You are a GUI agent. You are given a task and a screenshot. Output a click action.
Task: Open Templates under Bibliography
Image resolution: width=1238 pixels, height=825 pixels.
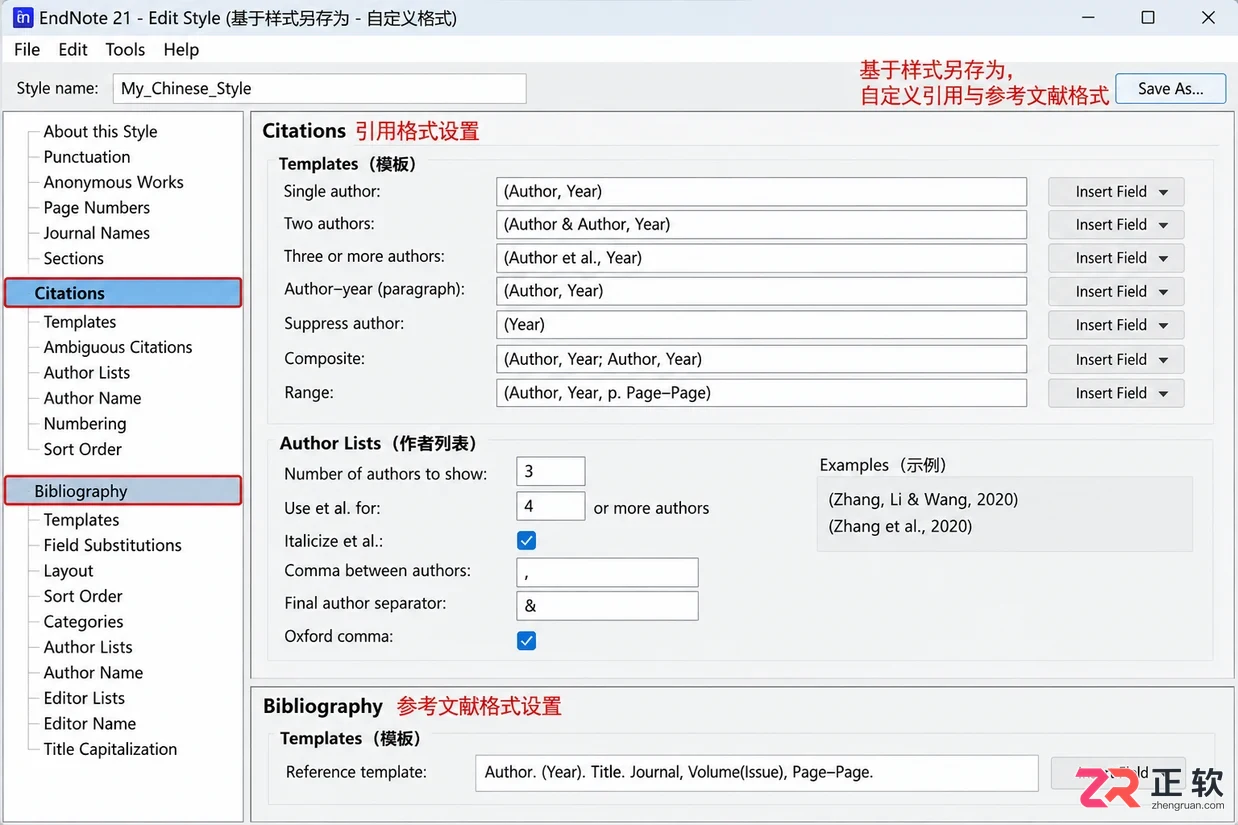81,520
